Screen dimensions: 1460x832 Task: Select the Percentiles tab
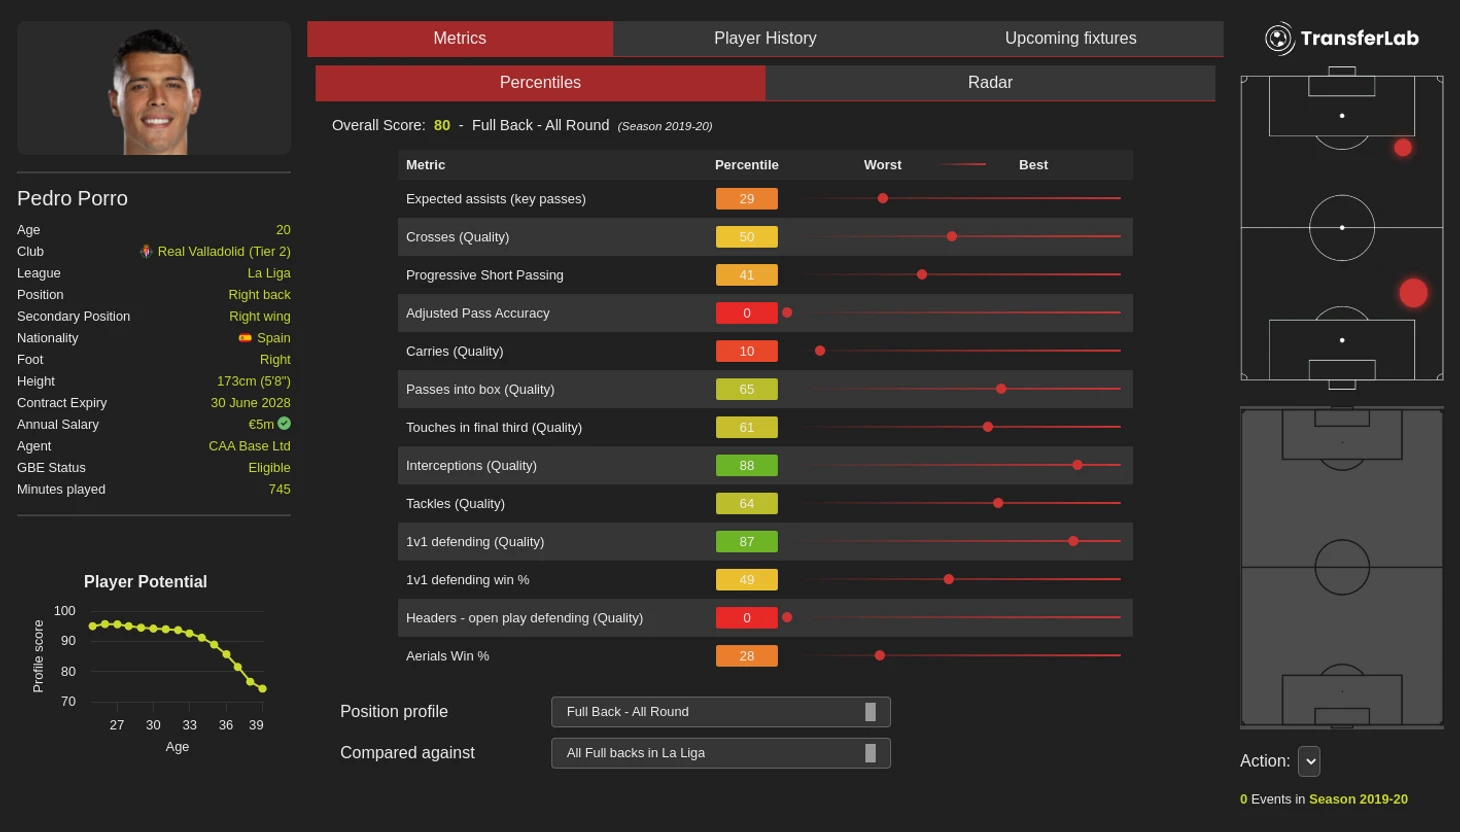tap(540, 83)
